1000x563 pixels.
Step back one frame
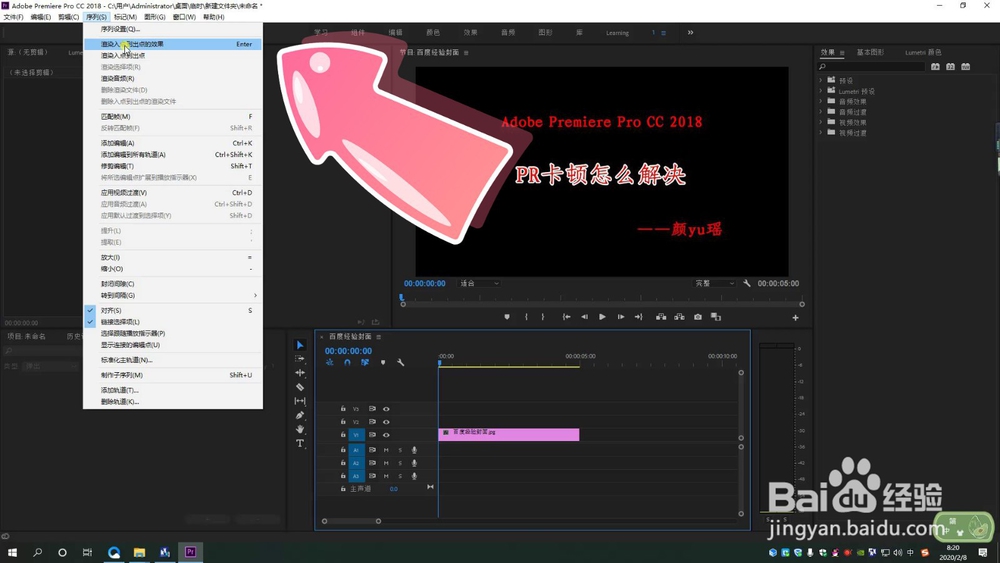tap(584, 317)
